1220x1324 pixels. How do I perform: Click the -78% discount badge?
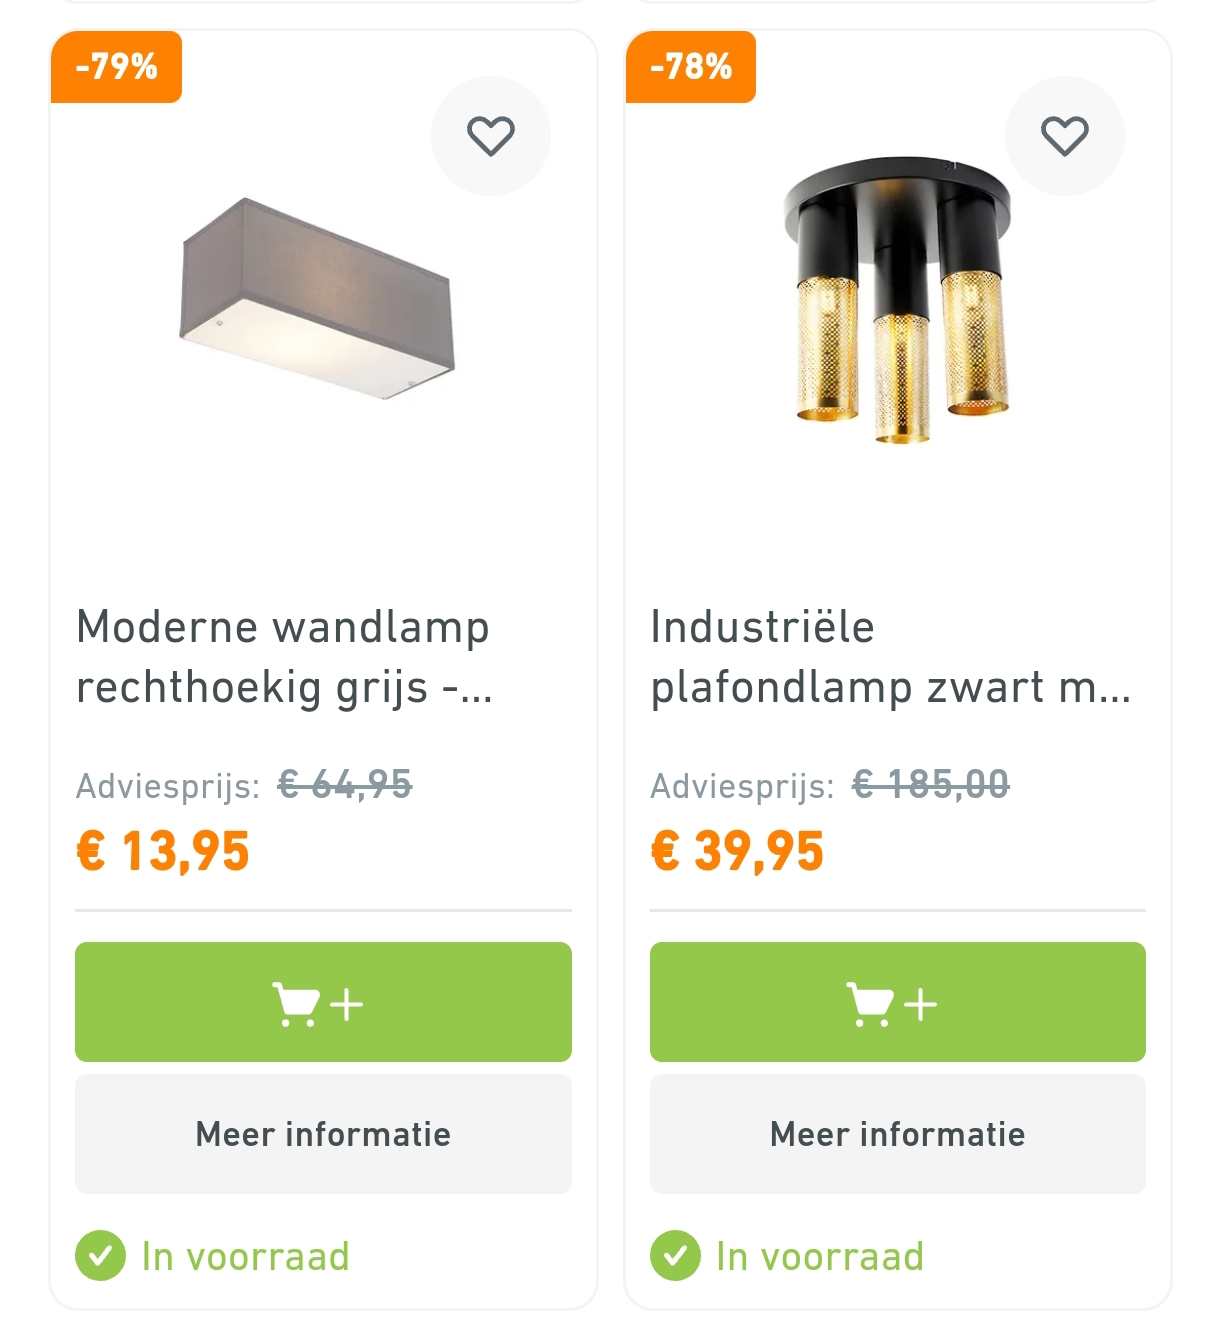coord(690,67)
